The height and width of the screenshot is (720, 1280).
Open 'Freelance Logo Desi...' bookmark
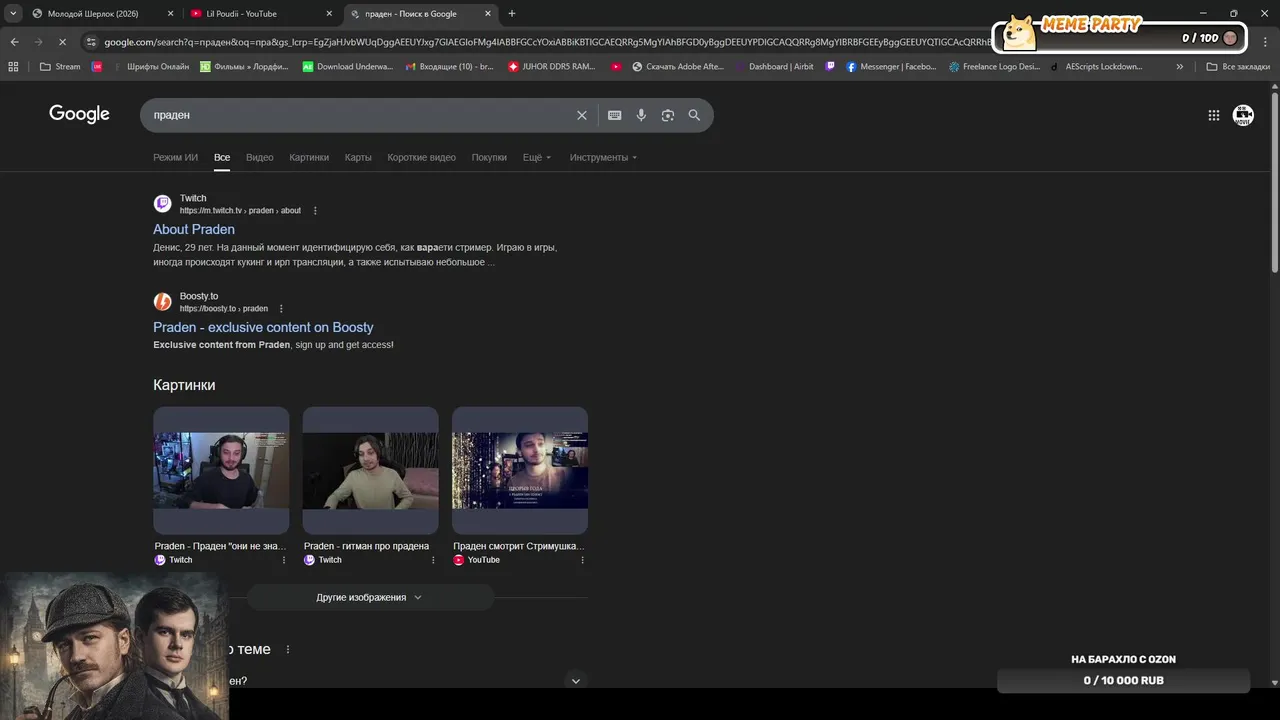994,67
